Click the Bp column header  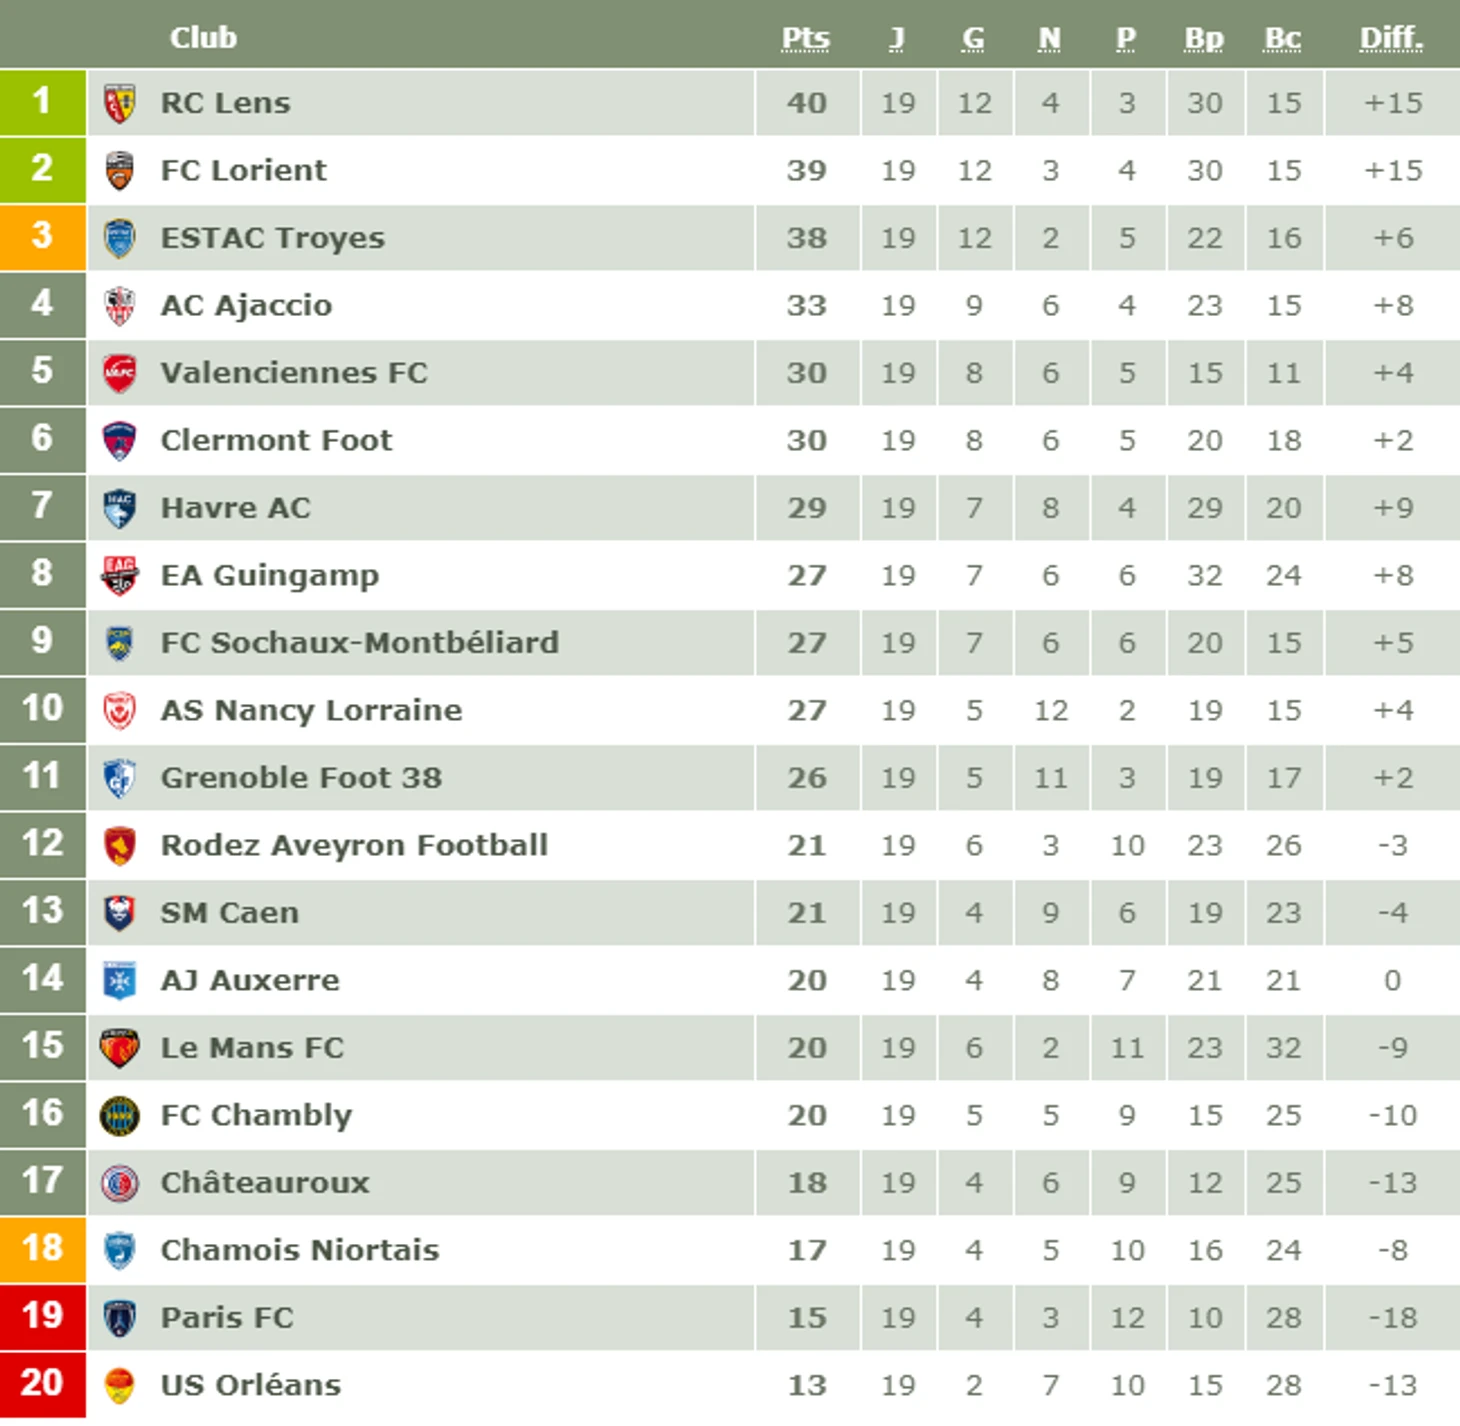pyautogui.click(x=1204, y=38)
